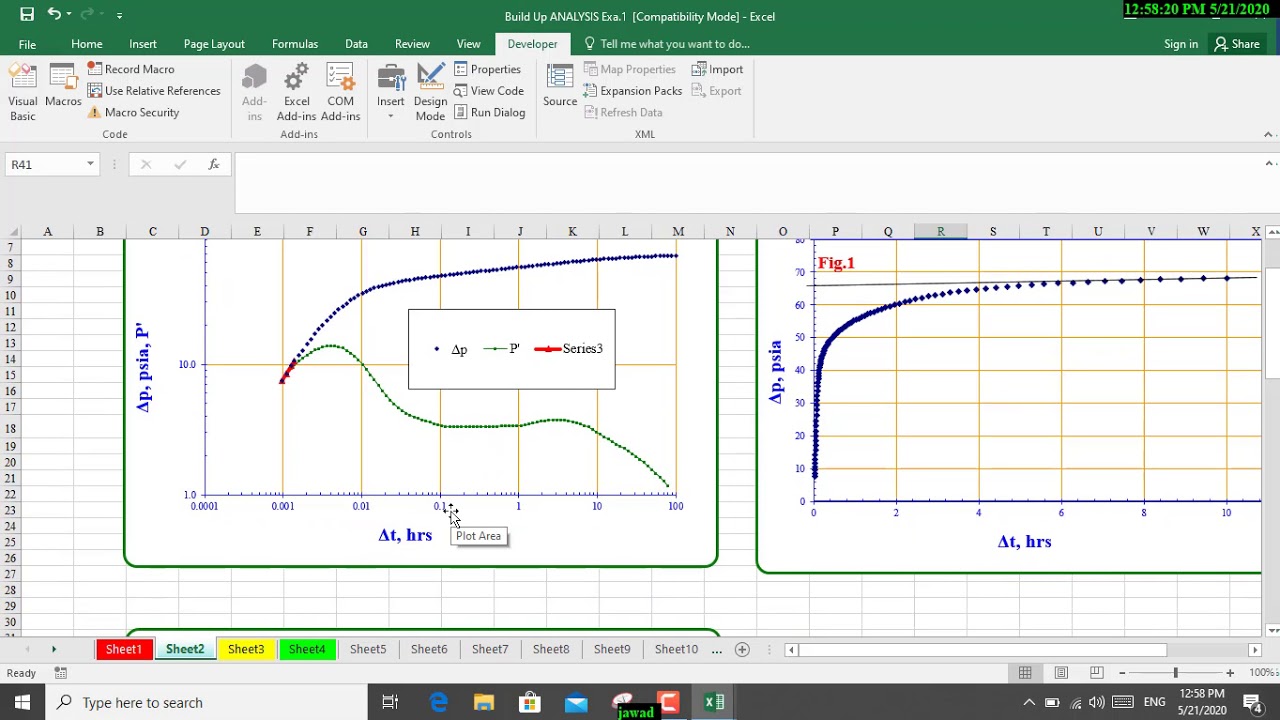Open the Undo history dropdown arrow
The width and height of the screenshot is (1280, 720).
[x=68, y=16]
